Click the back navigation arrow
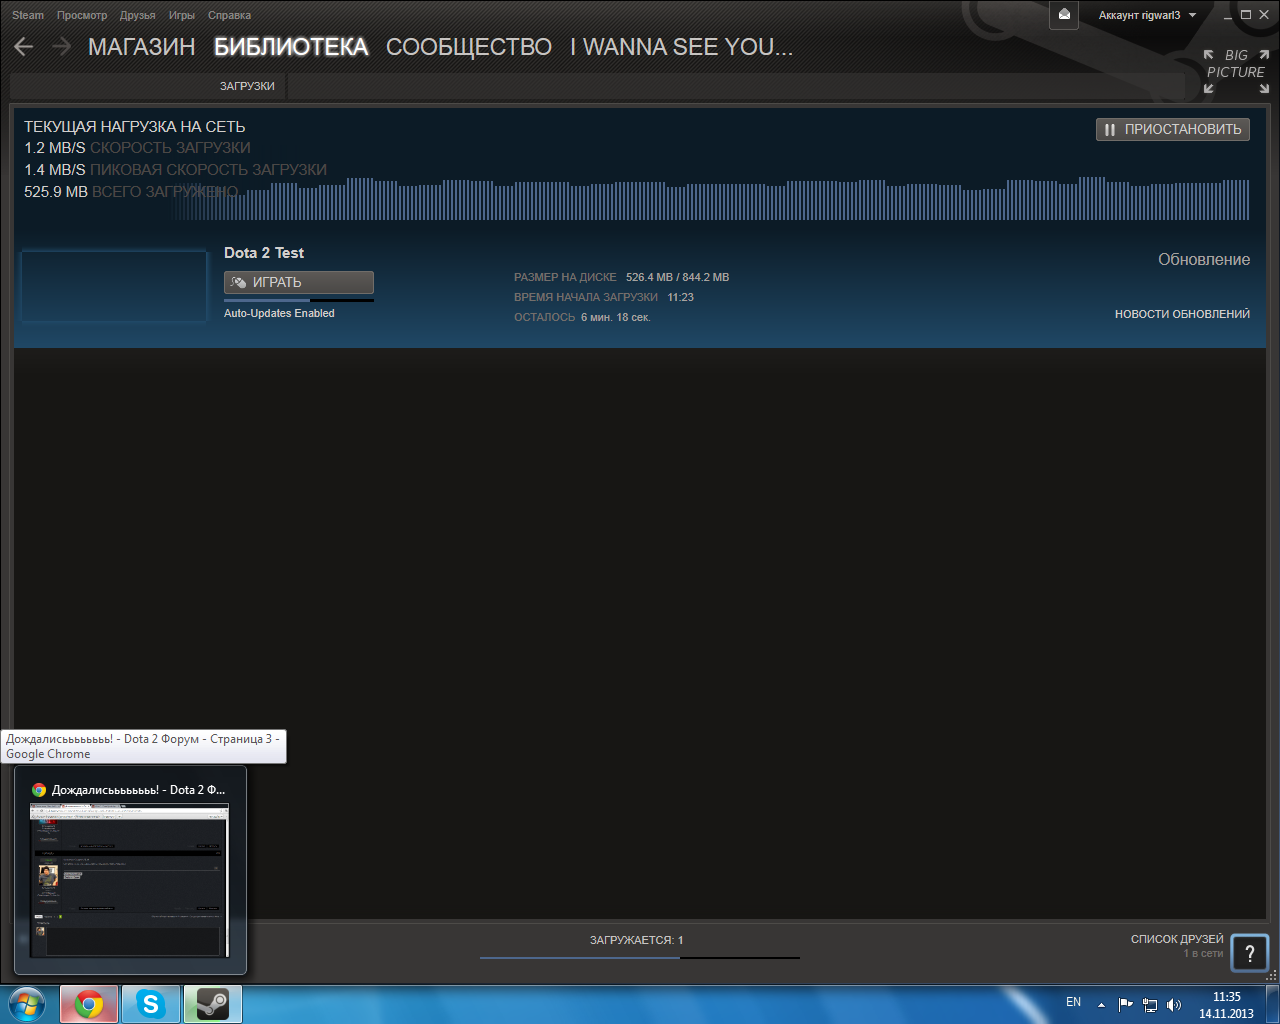The image size is (1280, 1024). [x=24, y=47]
